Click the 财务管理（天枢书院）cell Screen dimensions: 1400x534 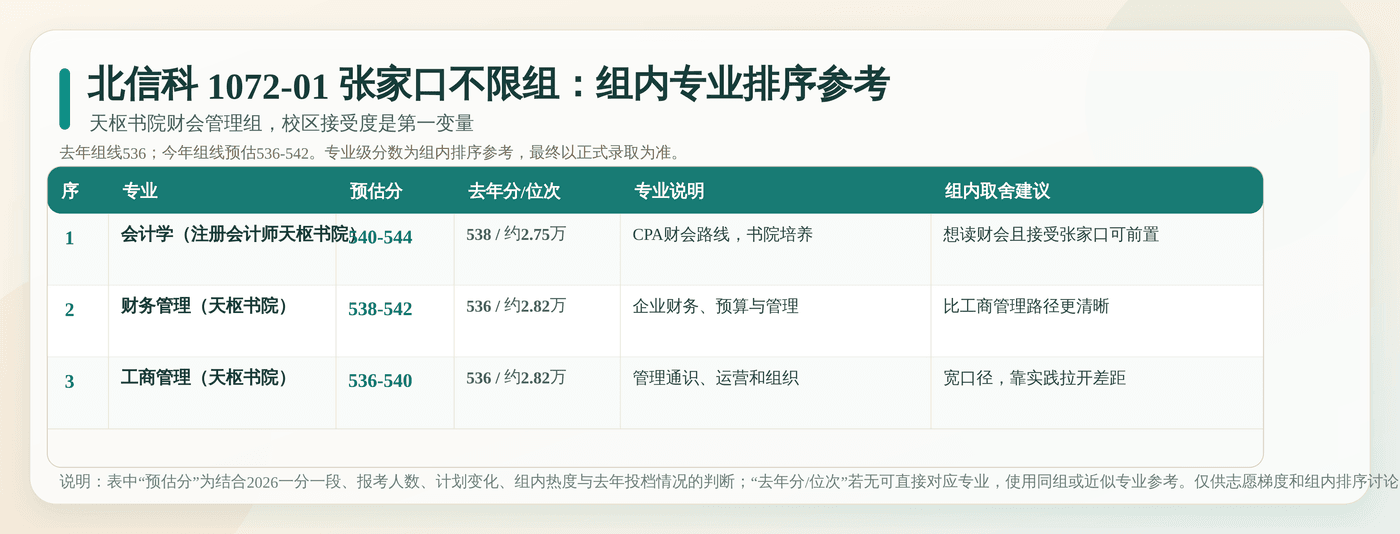point(205,306)
